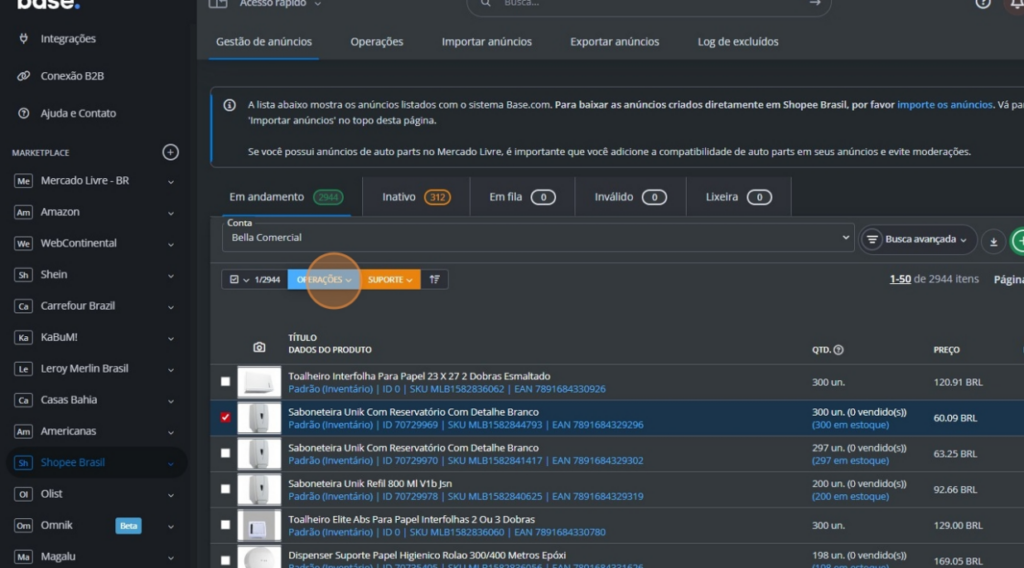The image size is (1024, 568).
Task: Click the Toalheiro Elite Abs product thumbnail
Action: (x=259, y=525)
